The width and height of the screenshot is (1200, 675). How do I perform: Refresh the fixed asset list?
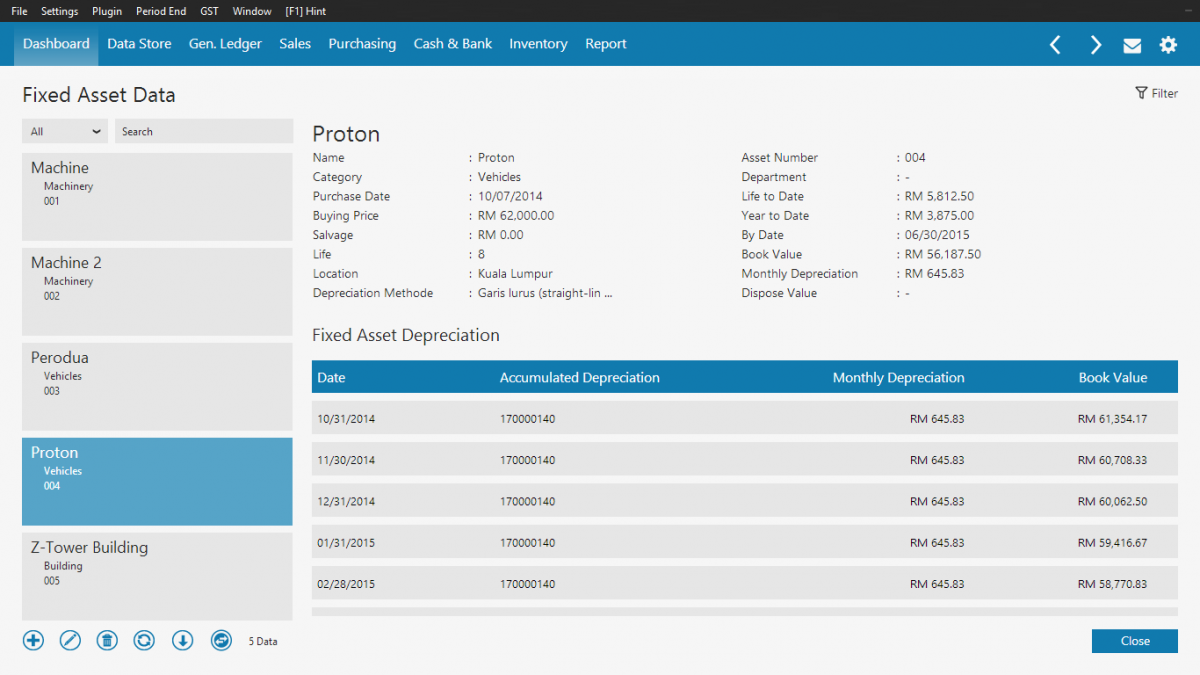click(x=144, y=640)
